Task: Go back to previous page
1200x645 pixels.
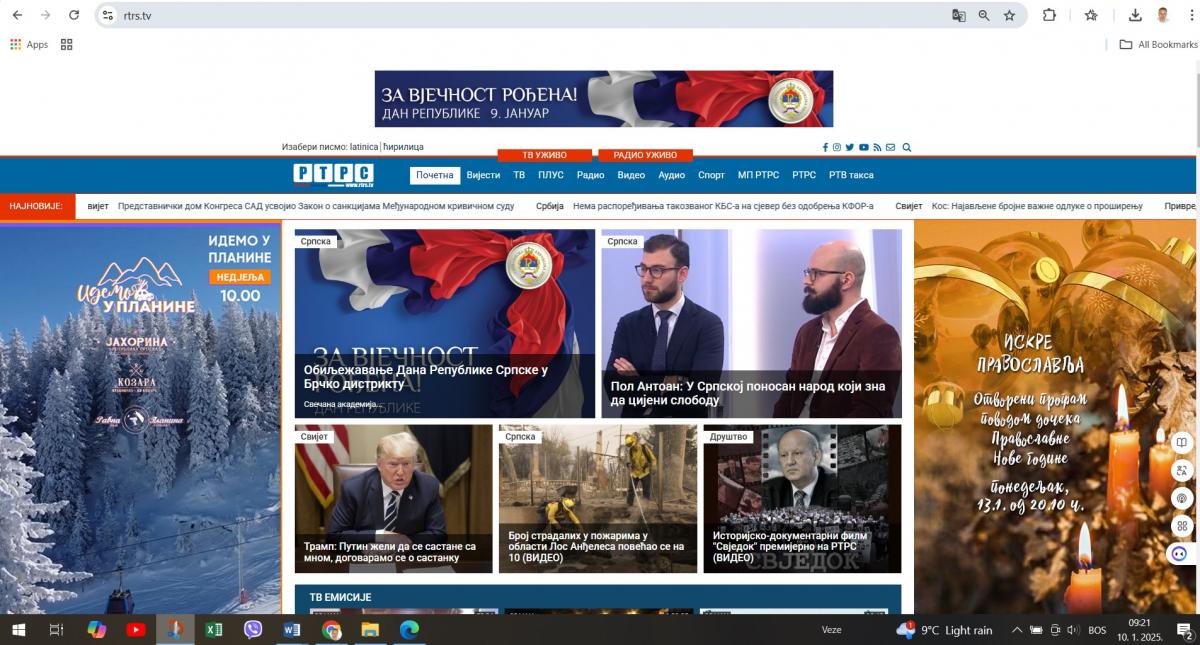Action: pyautogui.click(x=17, y=15)
